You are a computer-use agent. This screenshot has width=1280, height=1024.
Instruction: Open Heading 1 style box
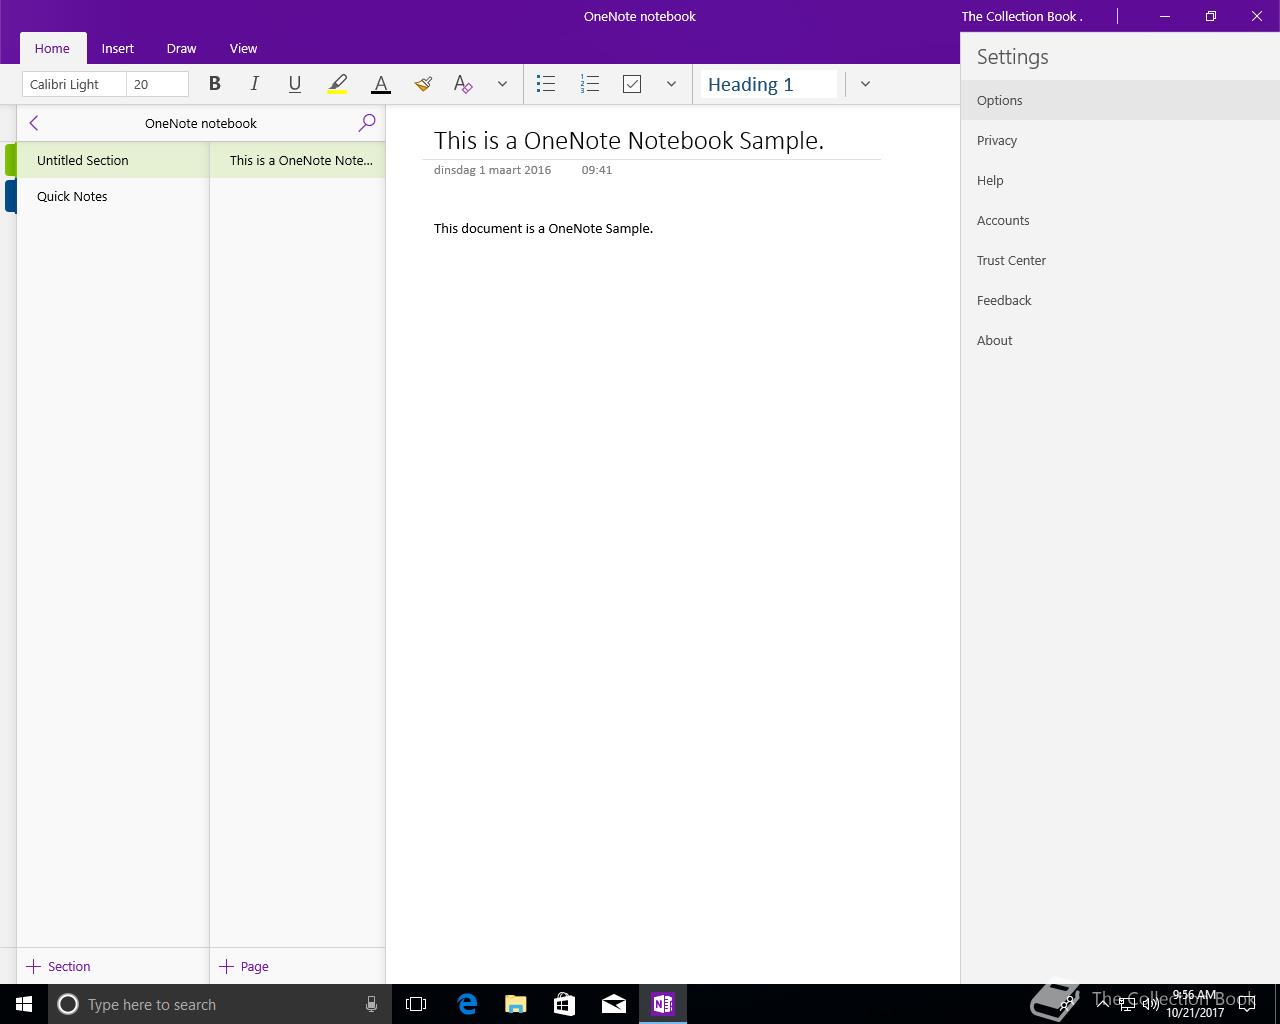[768, 84]
